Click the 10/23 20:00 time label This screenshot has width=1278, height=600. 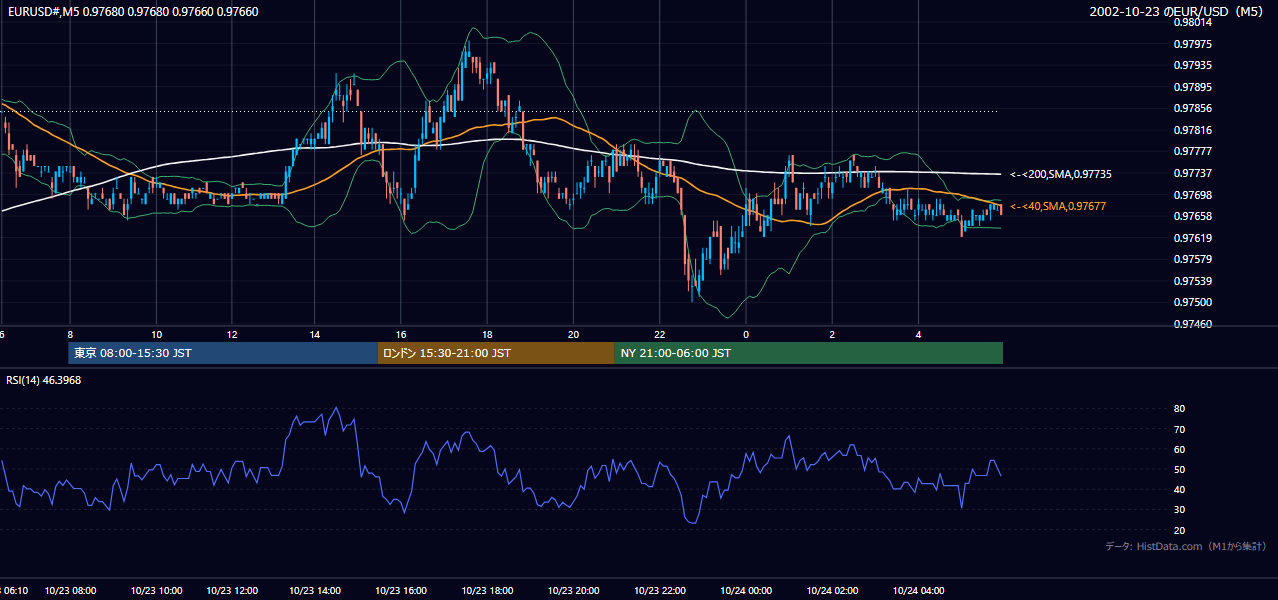(573, 591)
